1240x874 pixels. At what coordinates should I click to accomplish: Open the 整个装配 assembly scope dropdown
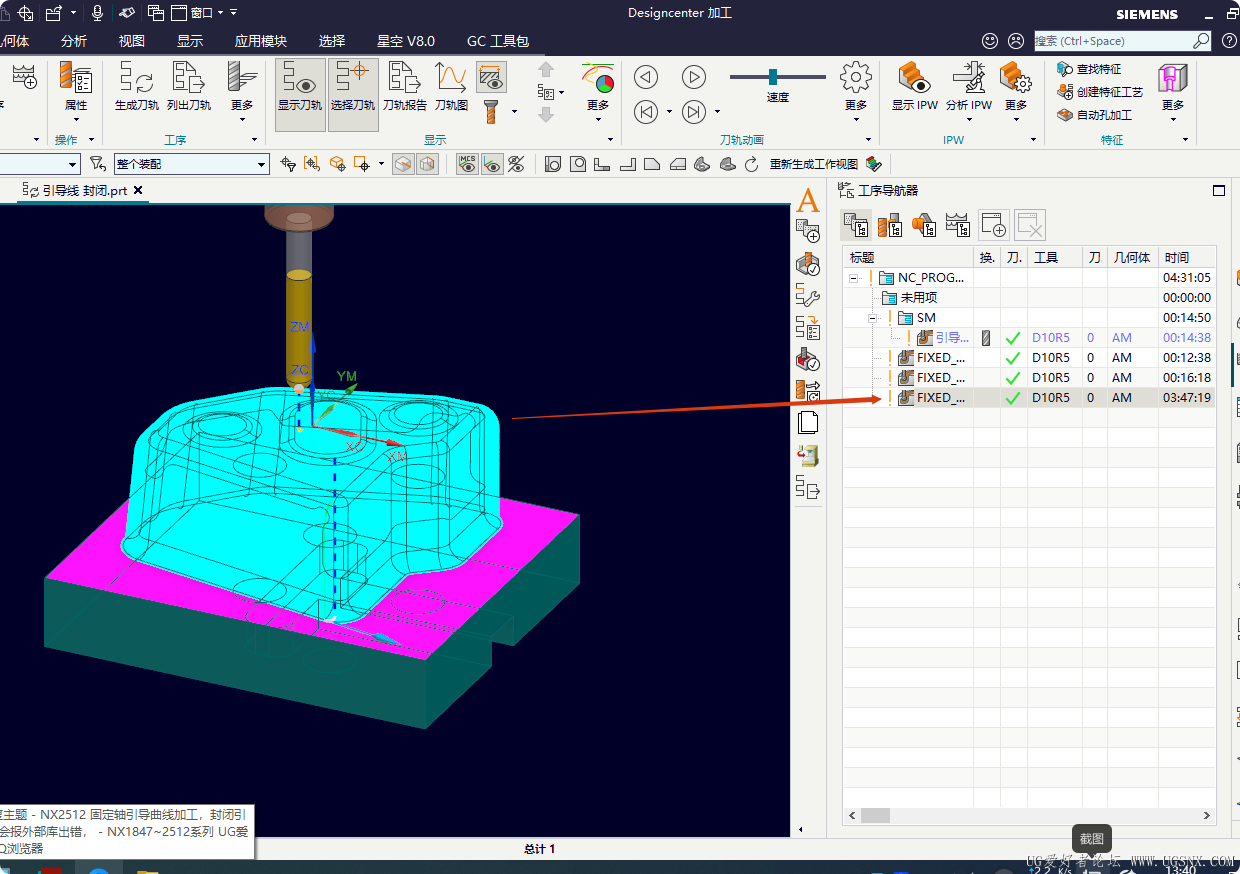coord(191,164)
